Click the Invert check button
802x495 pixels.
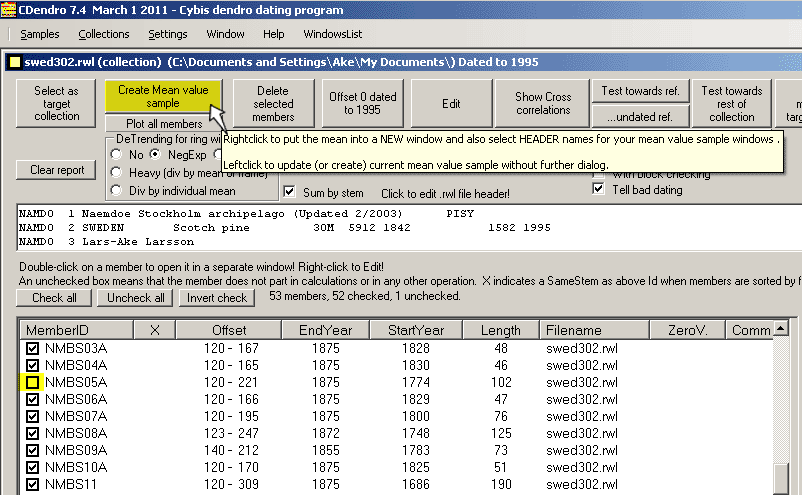217,298
